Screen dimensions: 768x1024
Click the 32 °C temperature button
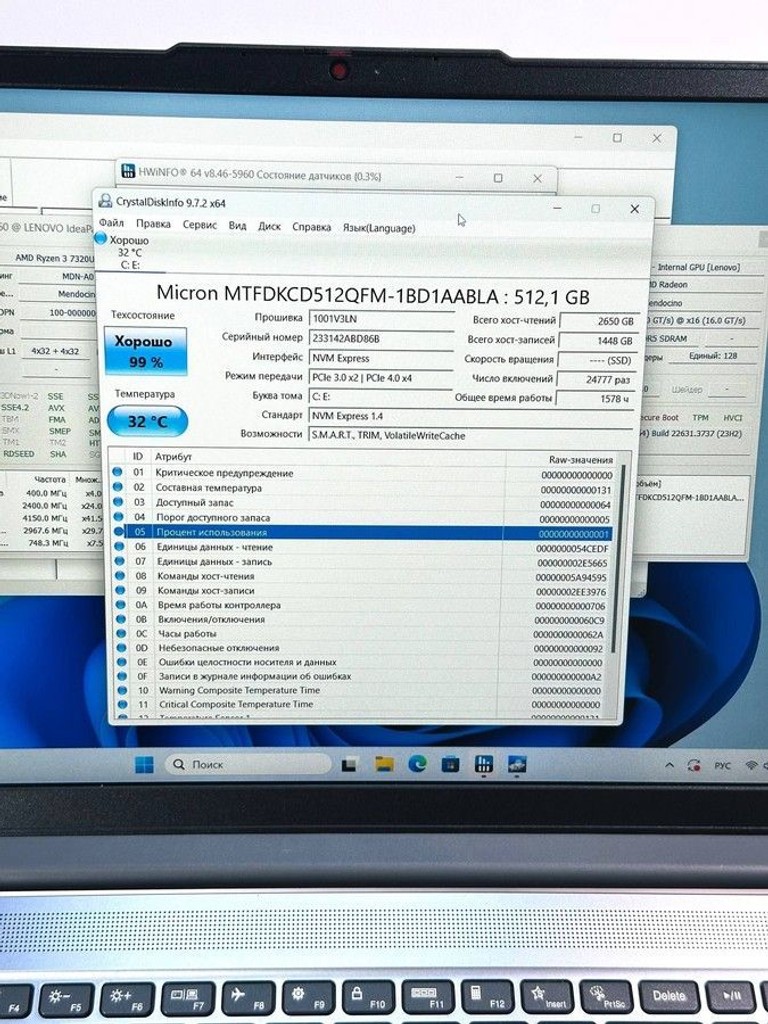coord(148,421)
